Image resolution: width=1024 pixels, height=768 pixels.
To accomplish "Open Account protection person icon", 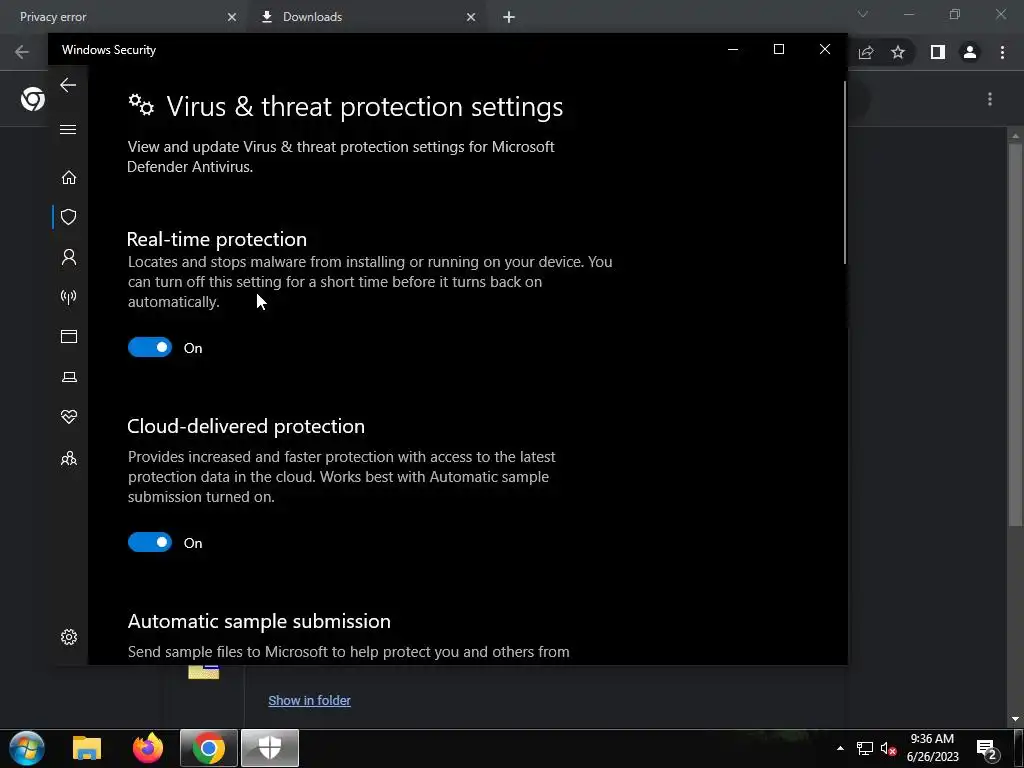I will coord(69,257).
